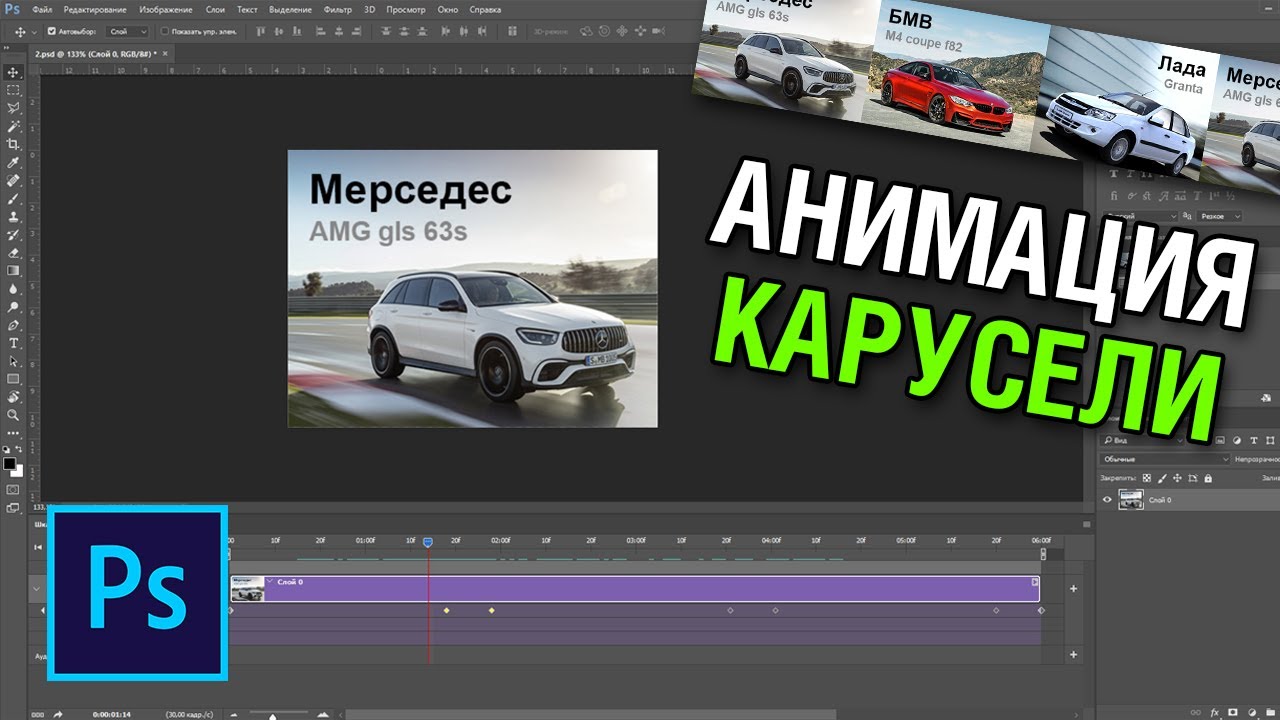This screenshot has height=720, width=1280.
Task: Click Align top edges icon in options bar
Action: point(262,31)
